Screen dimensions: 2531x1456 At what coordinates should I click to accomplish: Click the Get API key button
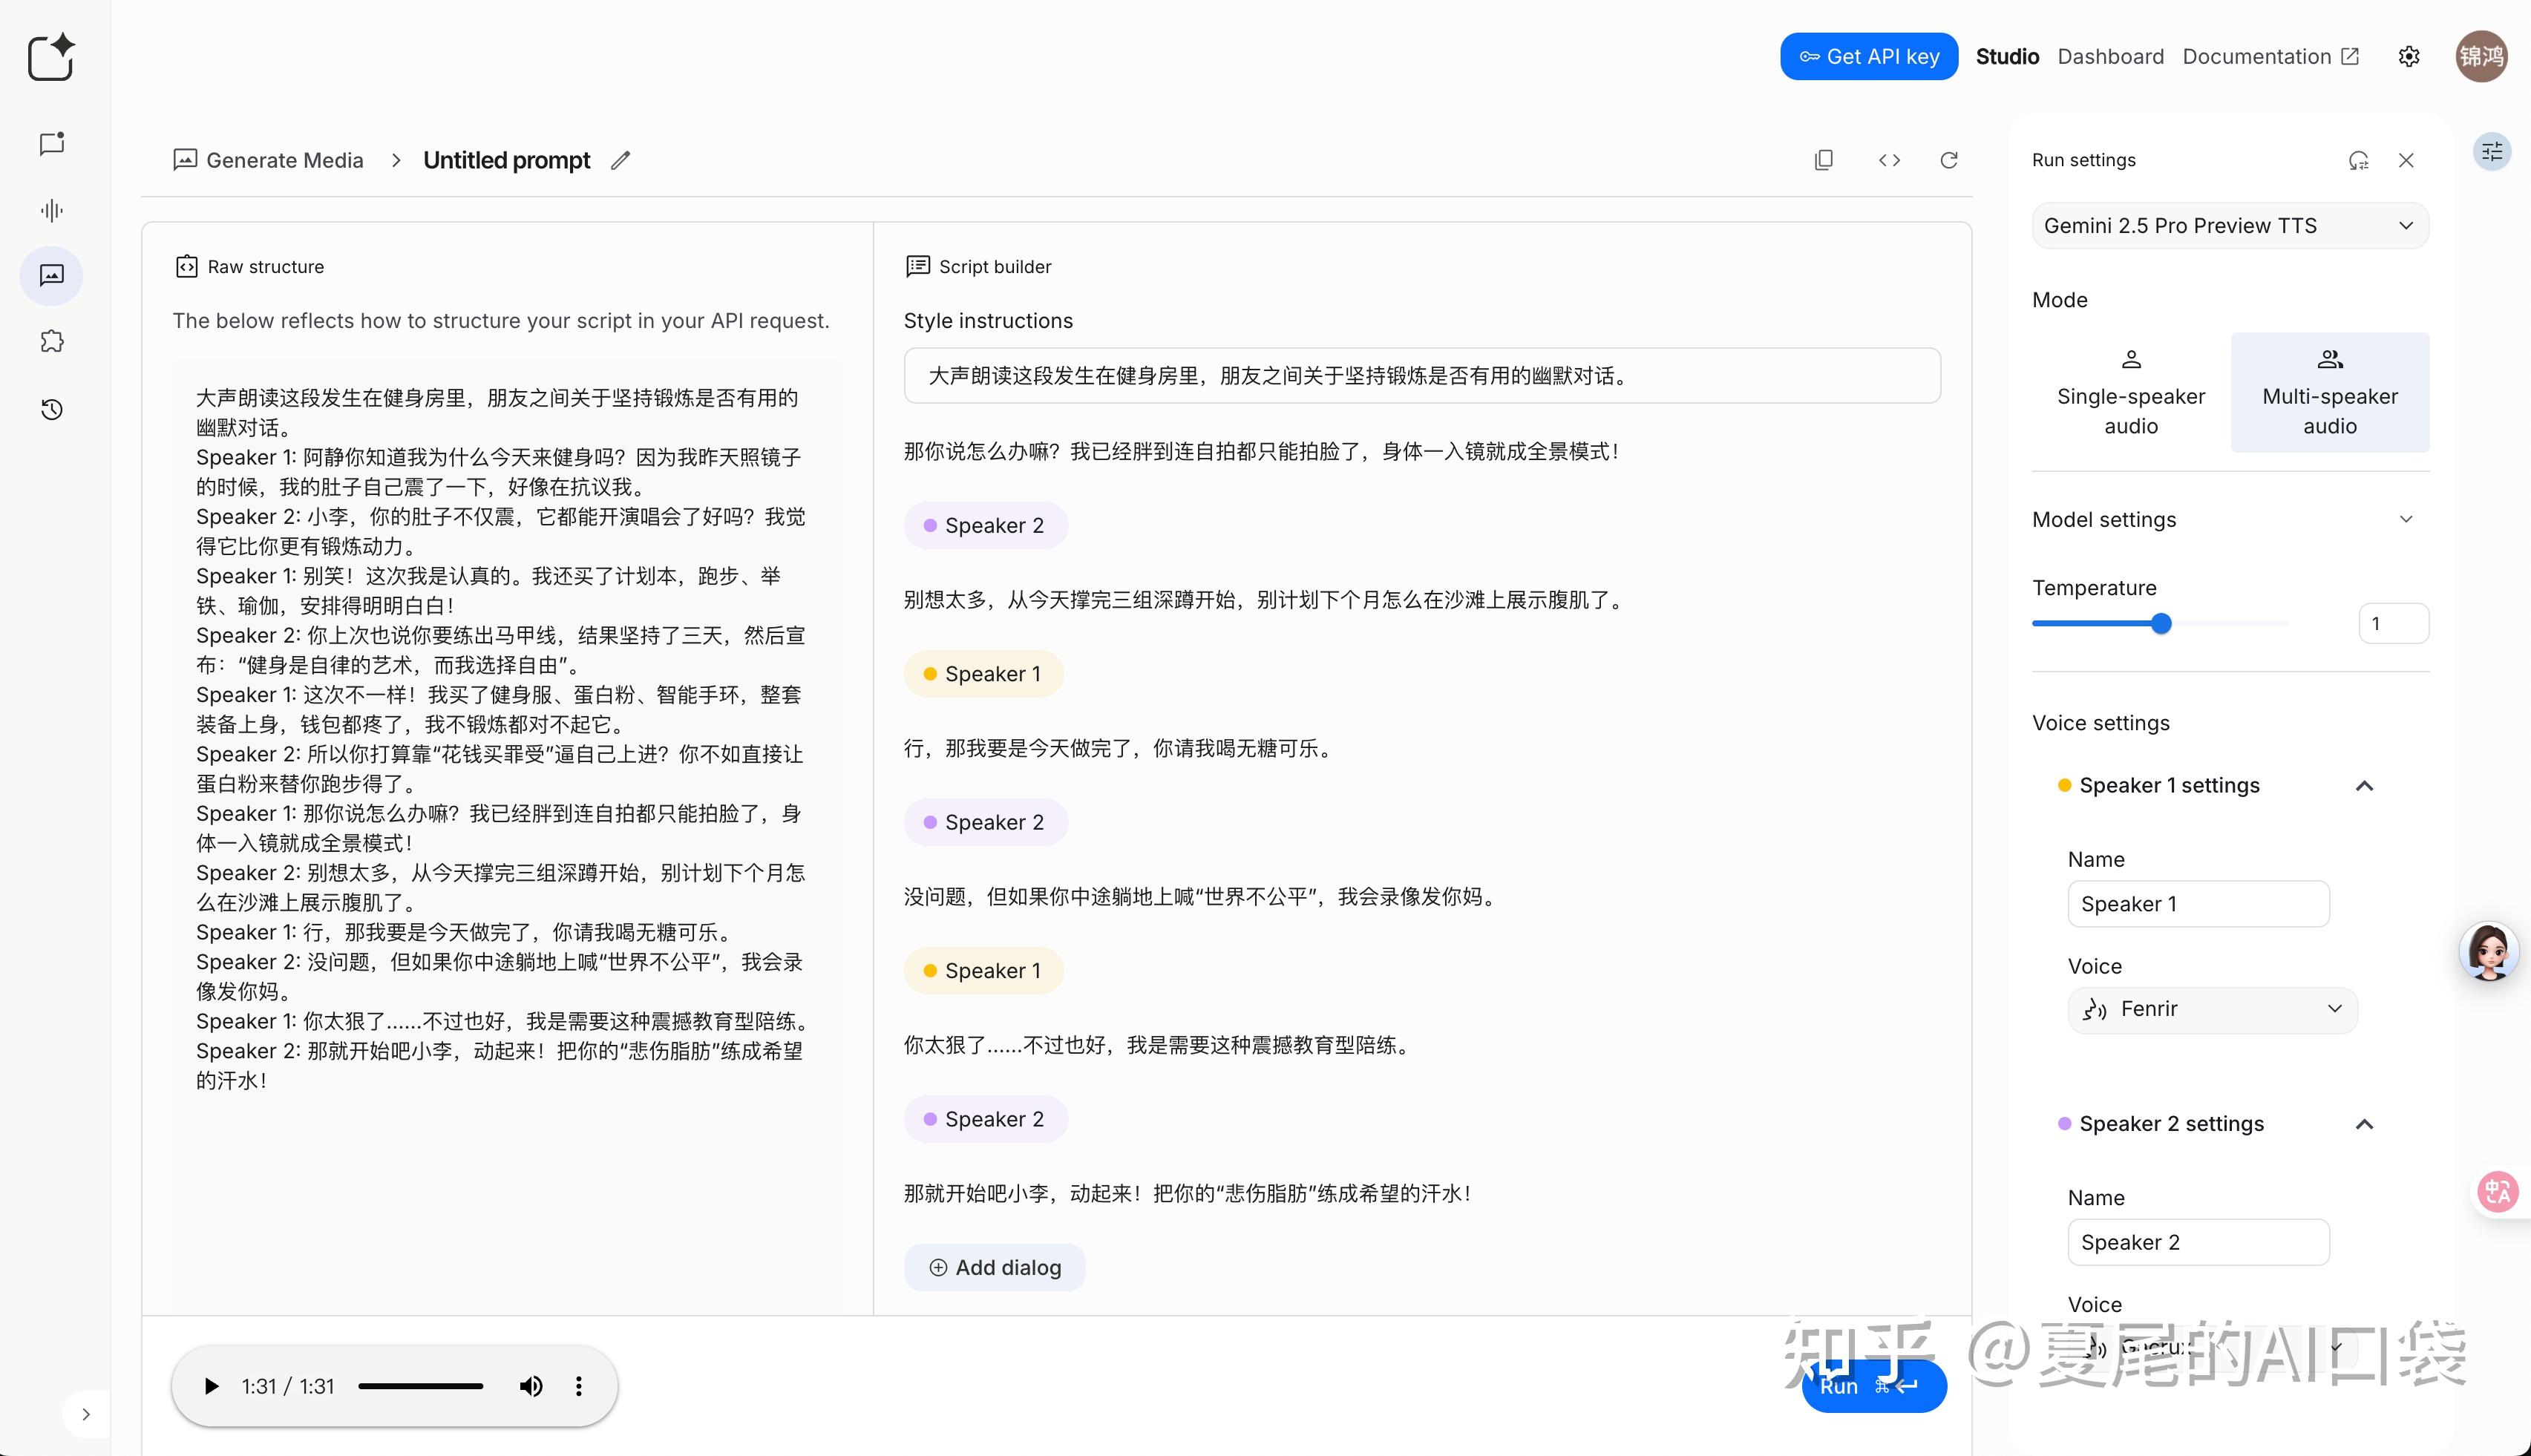tap(1868, 57)
